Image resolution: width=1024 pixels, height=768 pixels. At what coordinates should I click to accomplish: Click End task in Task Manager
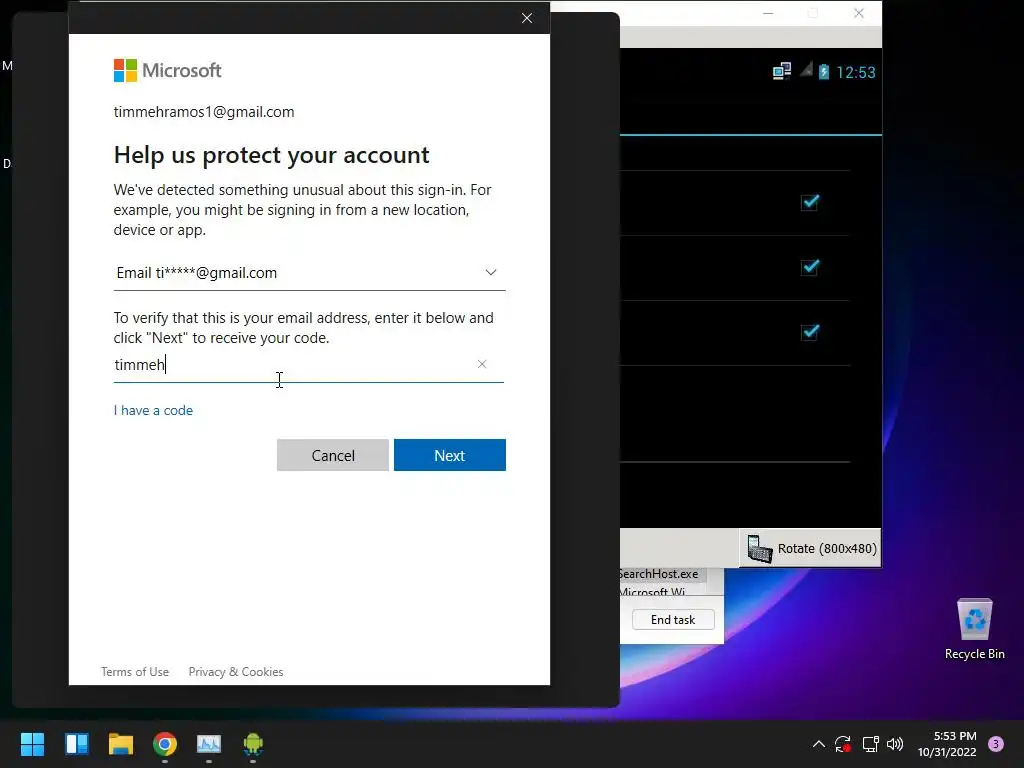[x=673, y=620]
